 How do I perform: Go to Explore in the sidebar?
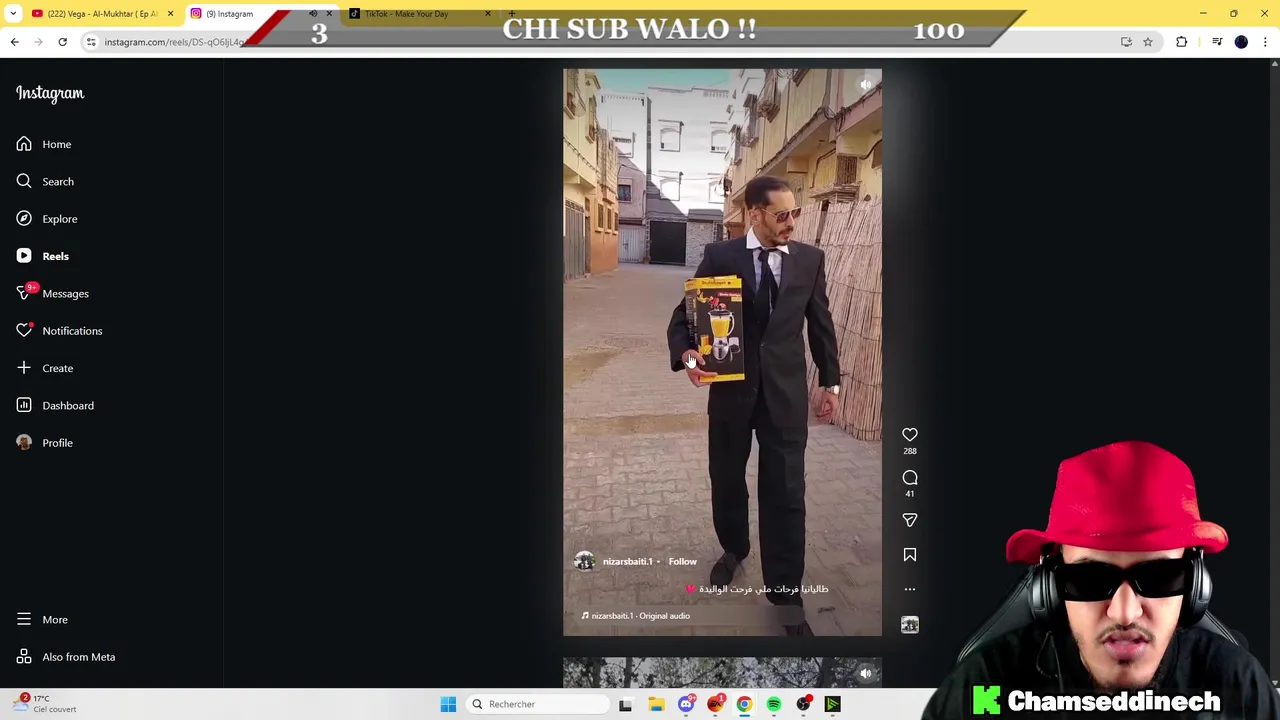[x=46, y=219]
